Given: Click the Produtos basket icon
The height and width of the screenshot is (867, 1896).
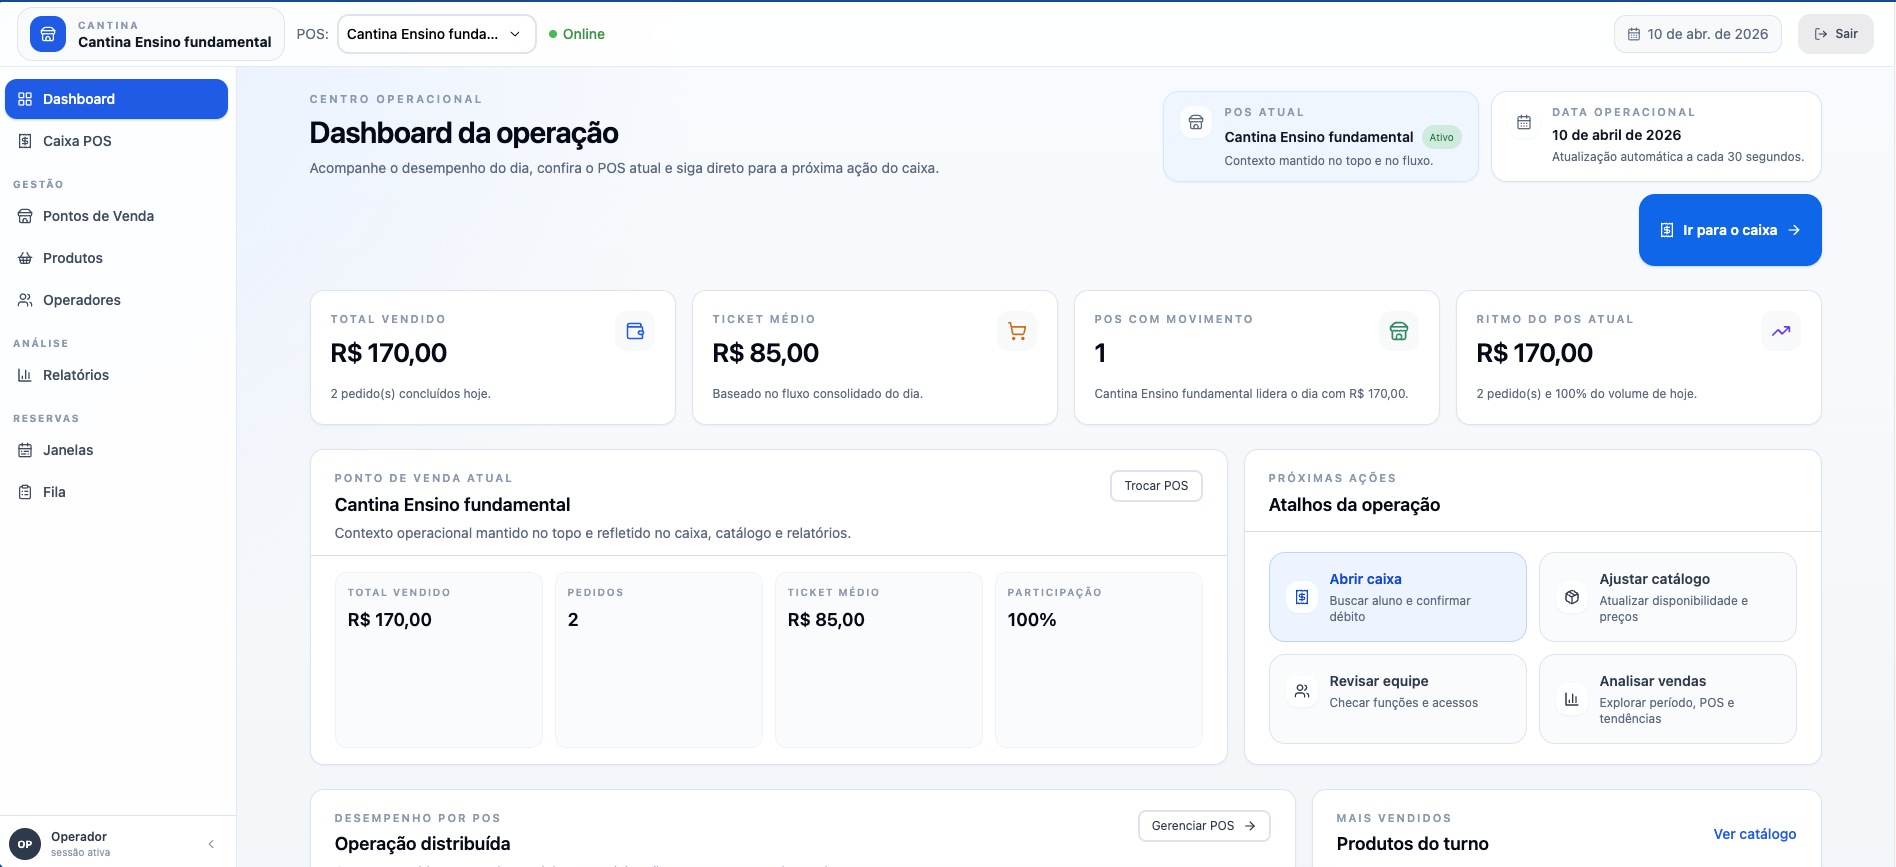Looking at the screenshot, I should (25, 258).
